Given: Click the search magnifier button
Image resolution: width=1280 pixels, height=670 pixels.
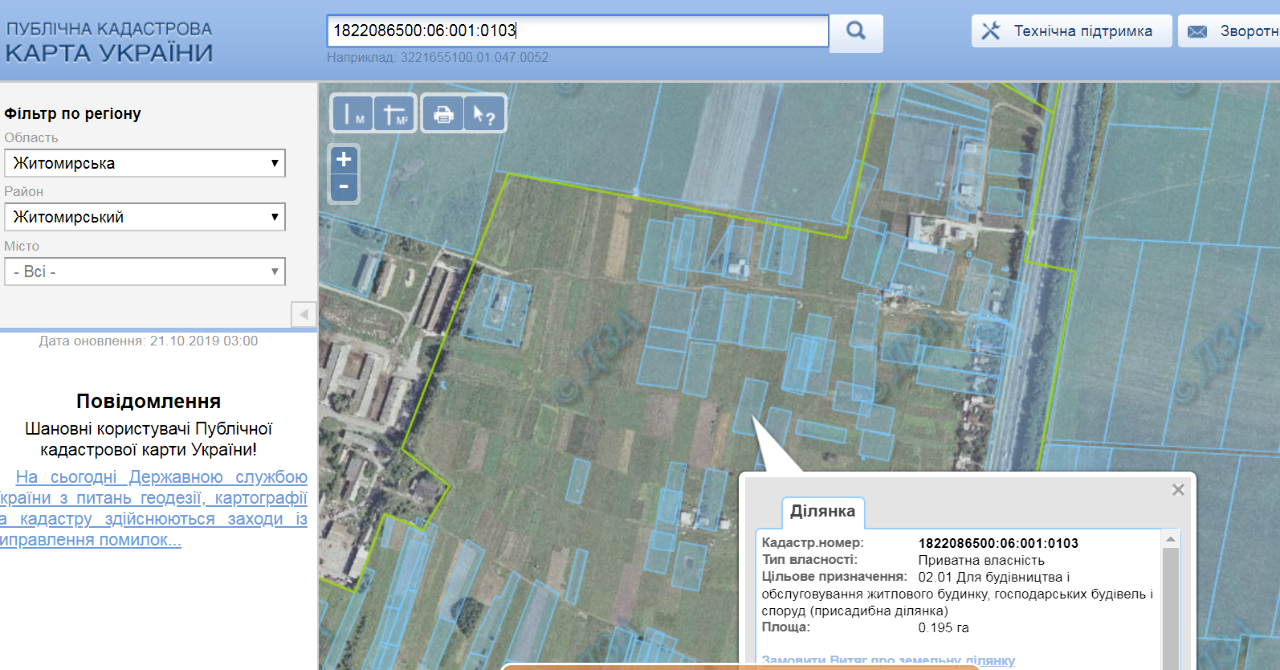Looking at the screenshot, I should [856, 31].
